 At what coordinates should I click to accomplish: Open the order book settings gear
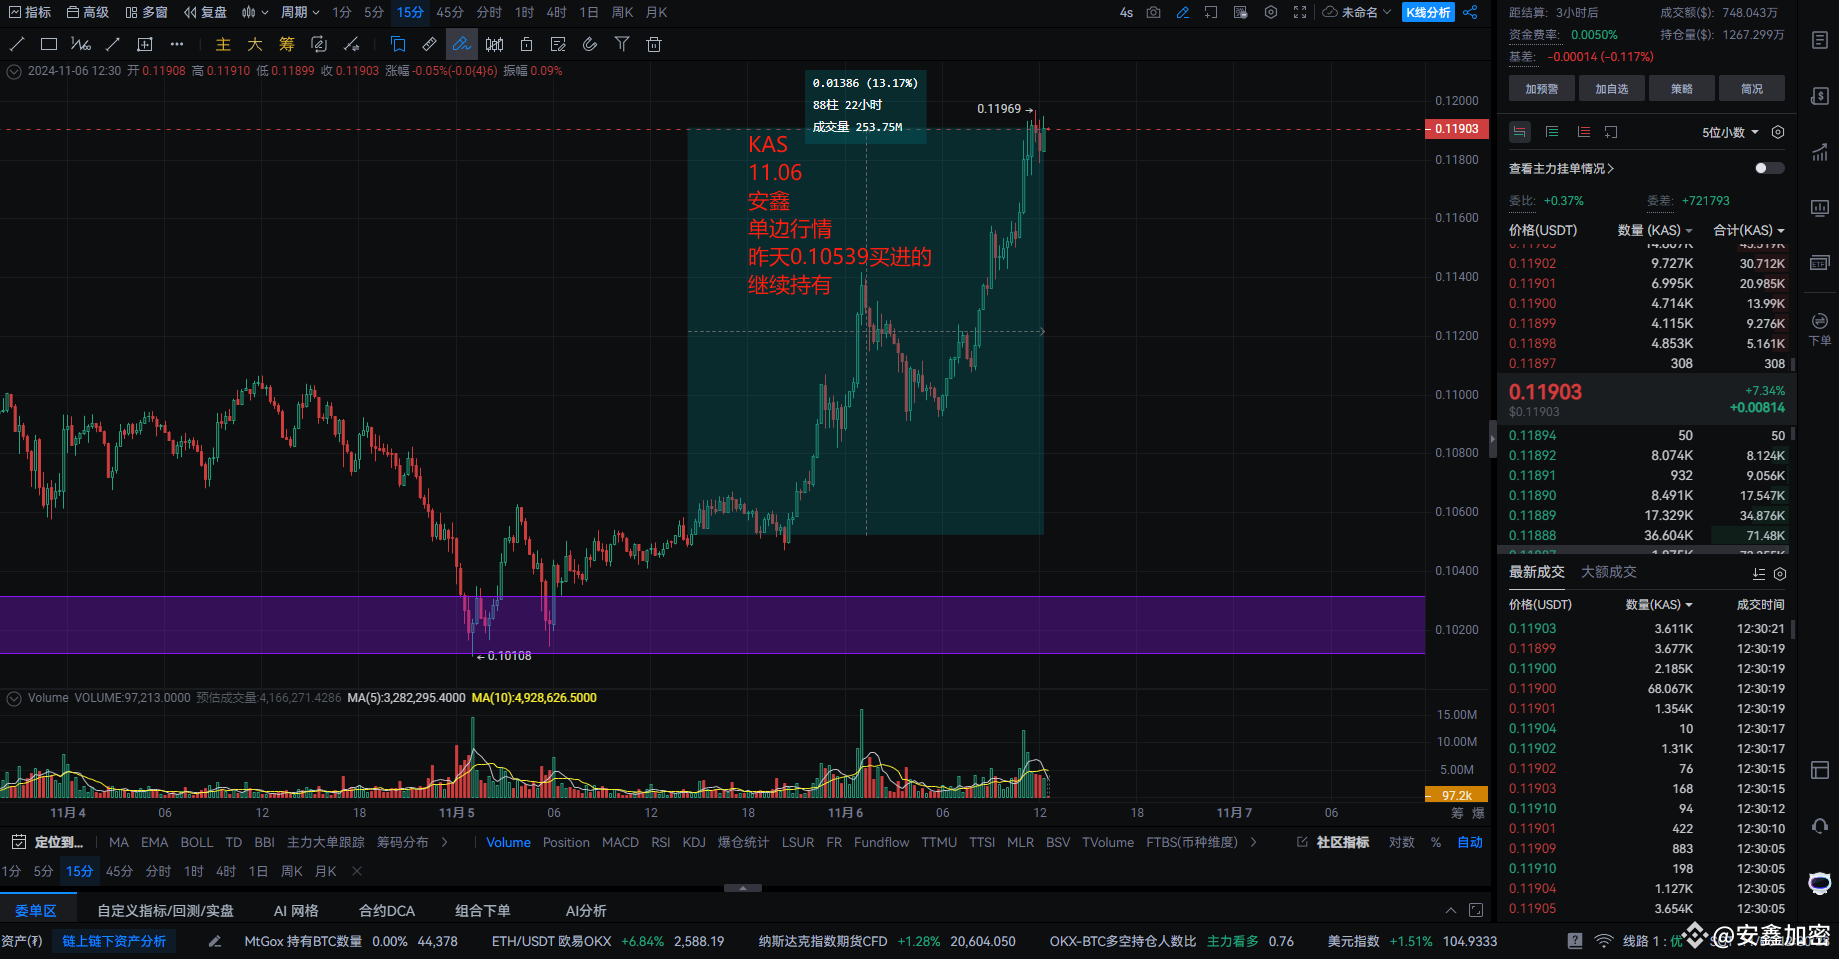pyautogui.click(x=1779, y=133)
